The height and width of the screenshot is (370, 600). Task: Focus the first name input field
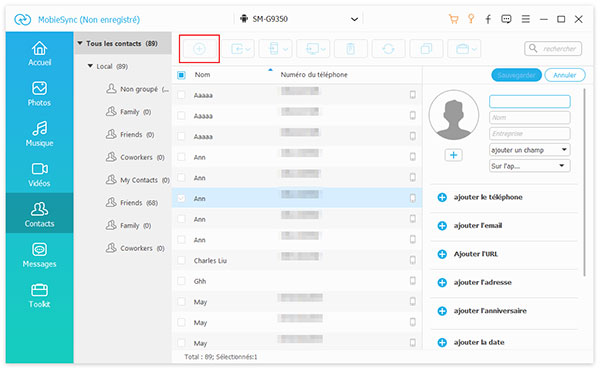click(530, 101)
